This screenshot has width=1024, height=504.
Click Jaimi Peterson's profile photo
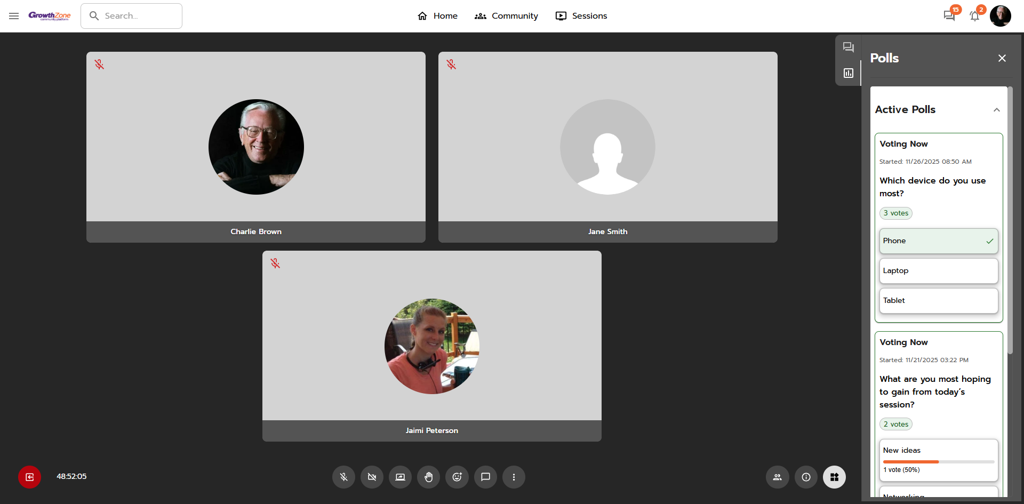(x=432, y=346)
